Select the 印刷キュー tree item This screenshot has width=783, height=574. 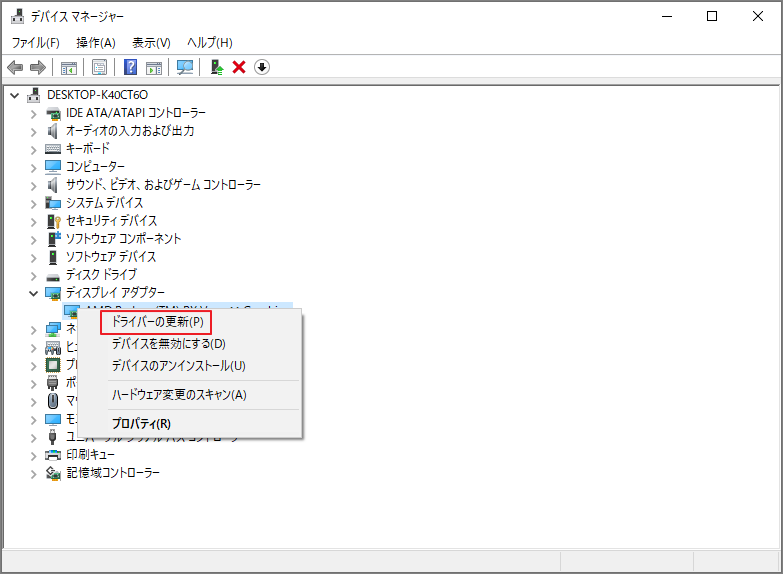[x=90, y=455]
